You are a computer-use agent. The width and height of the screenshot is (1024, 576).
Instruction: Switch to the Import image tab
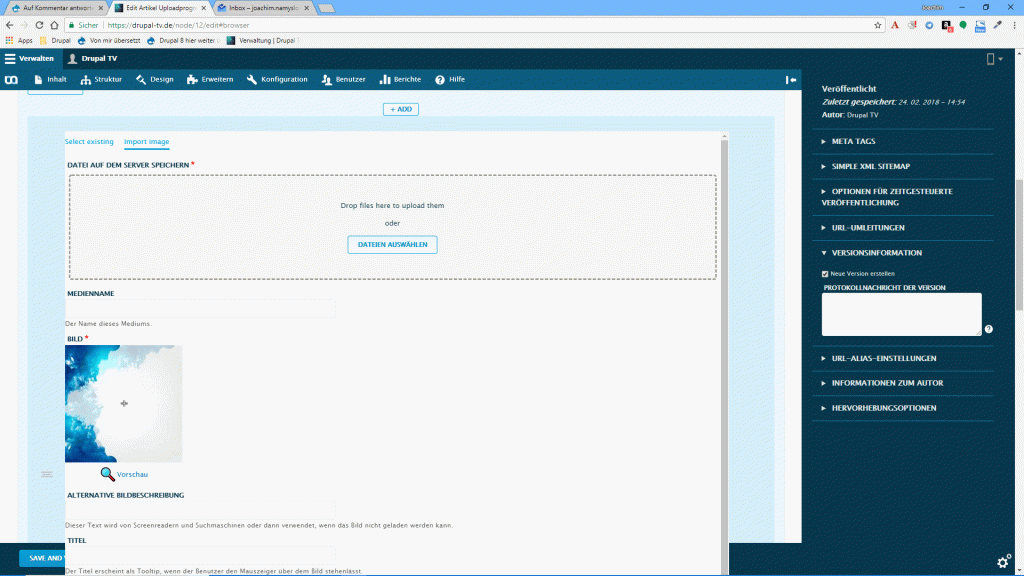point(146,142)
